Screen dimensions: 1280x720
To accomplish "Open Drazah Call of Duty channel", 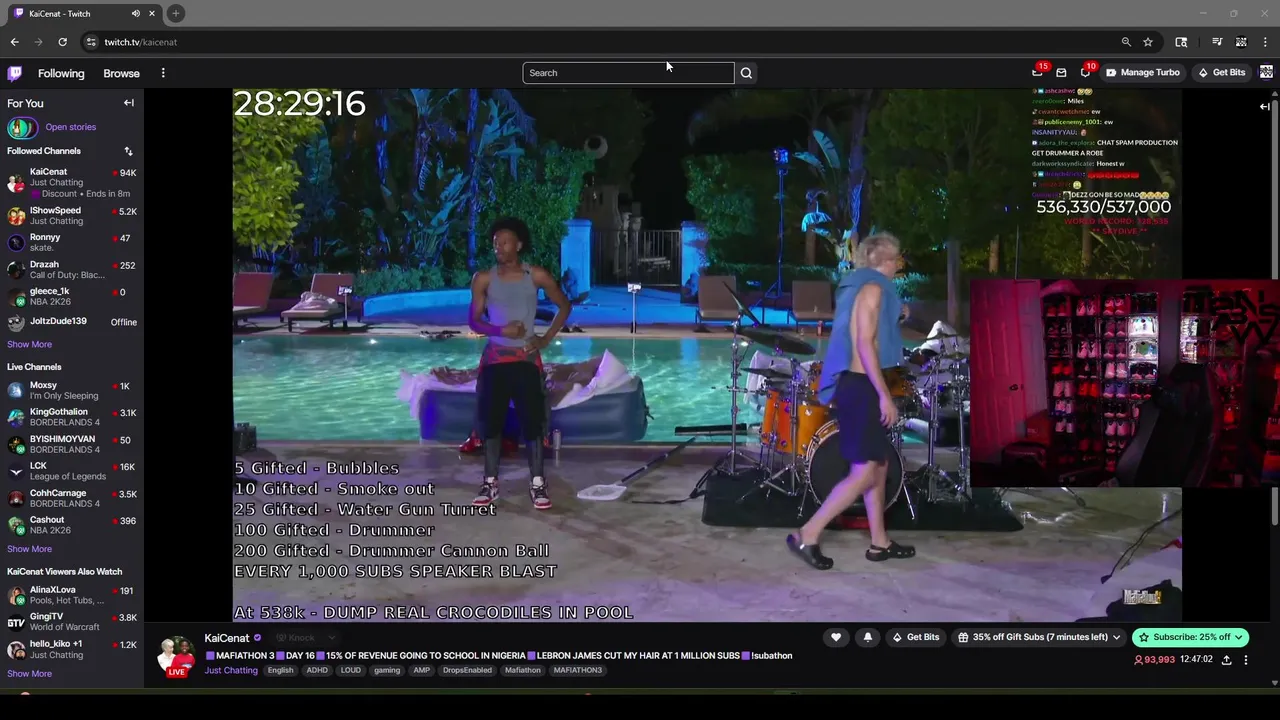I will (72, 270).
